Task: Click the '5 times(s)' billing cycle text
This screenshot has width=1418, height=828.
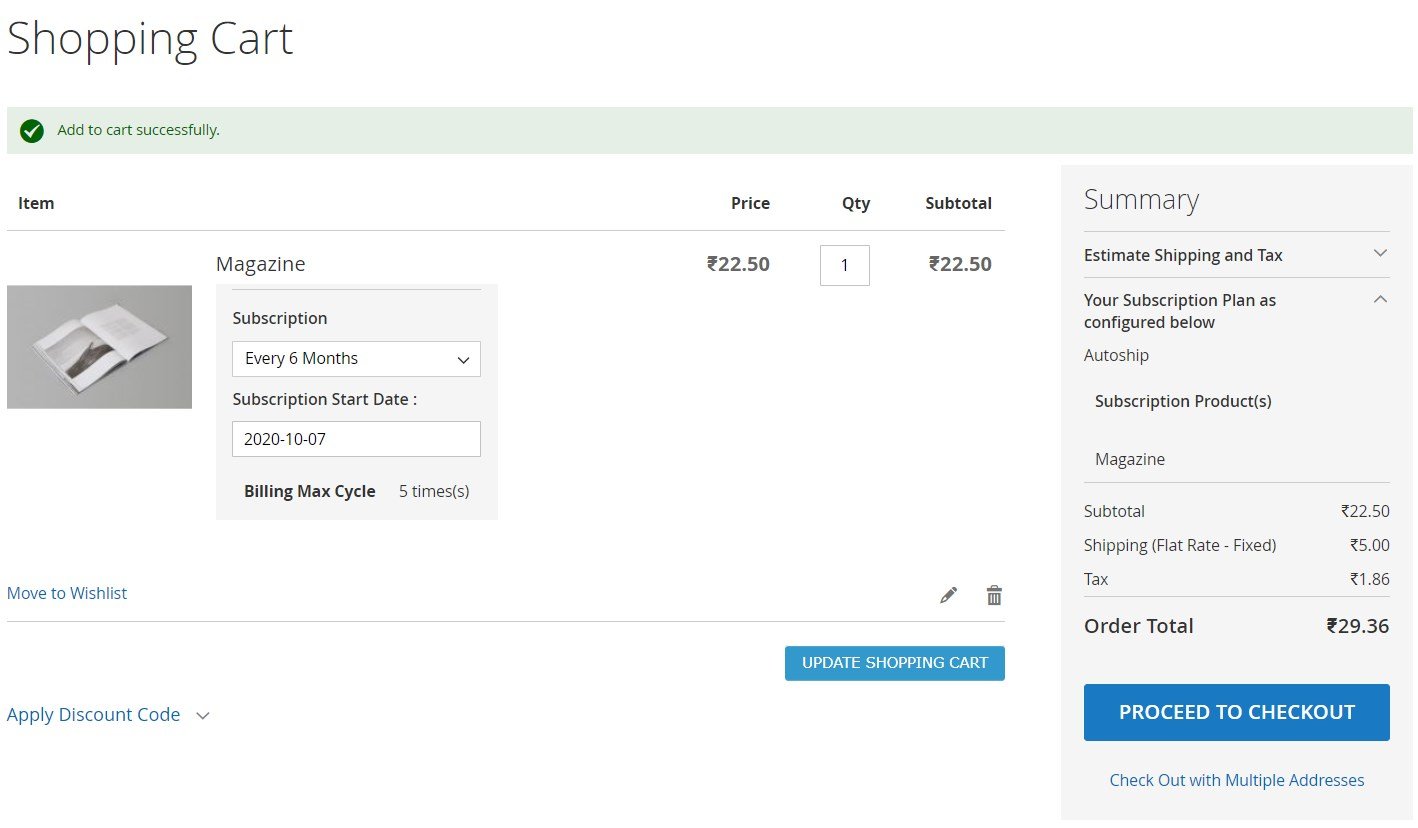Action: pos(434,491)
